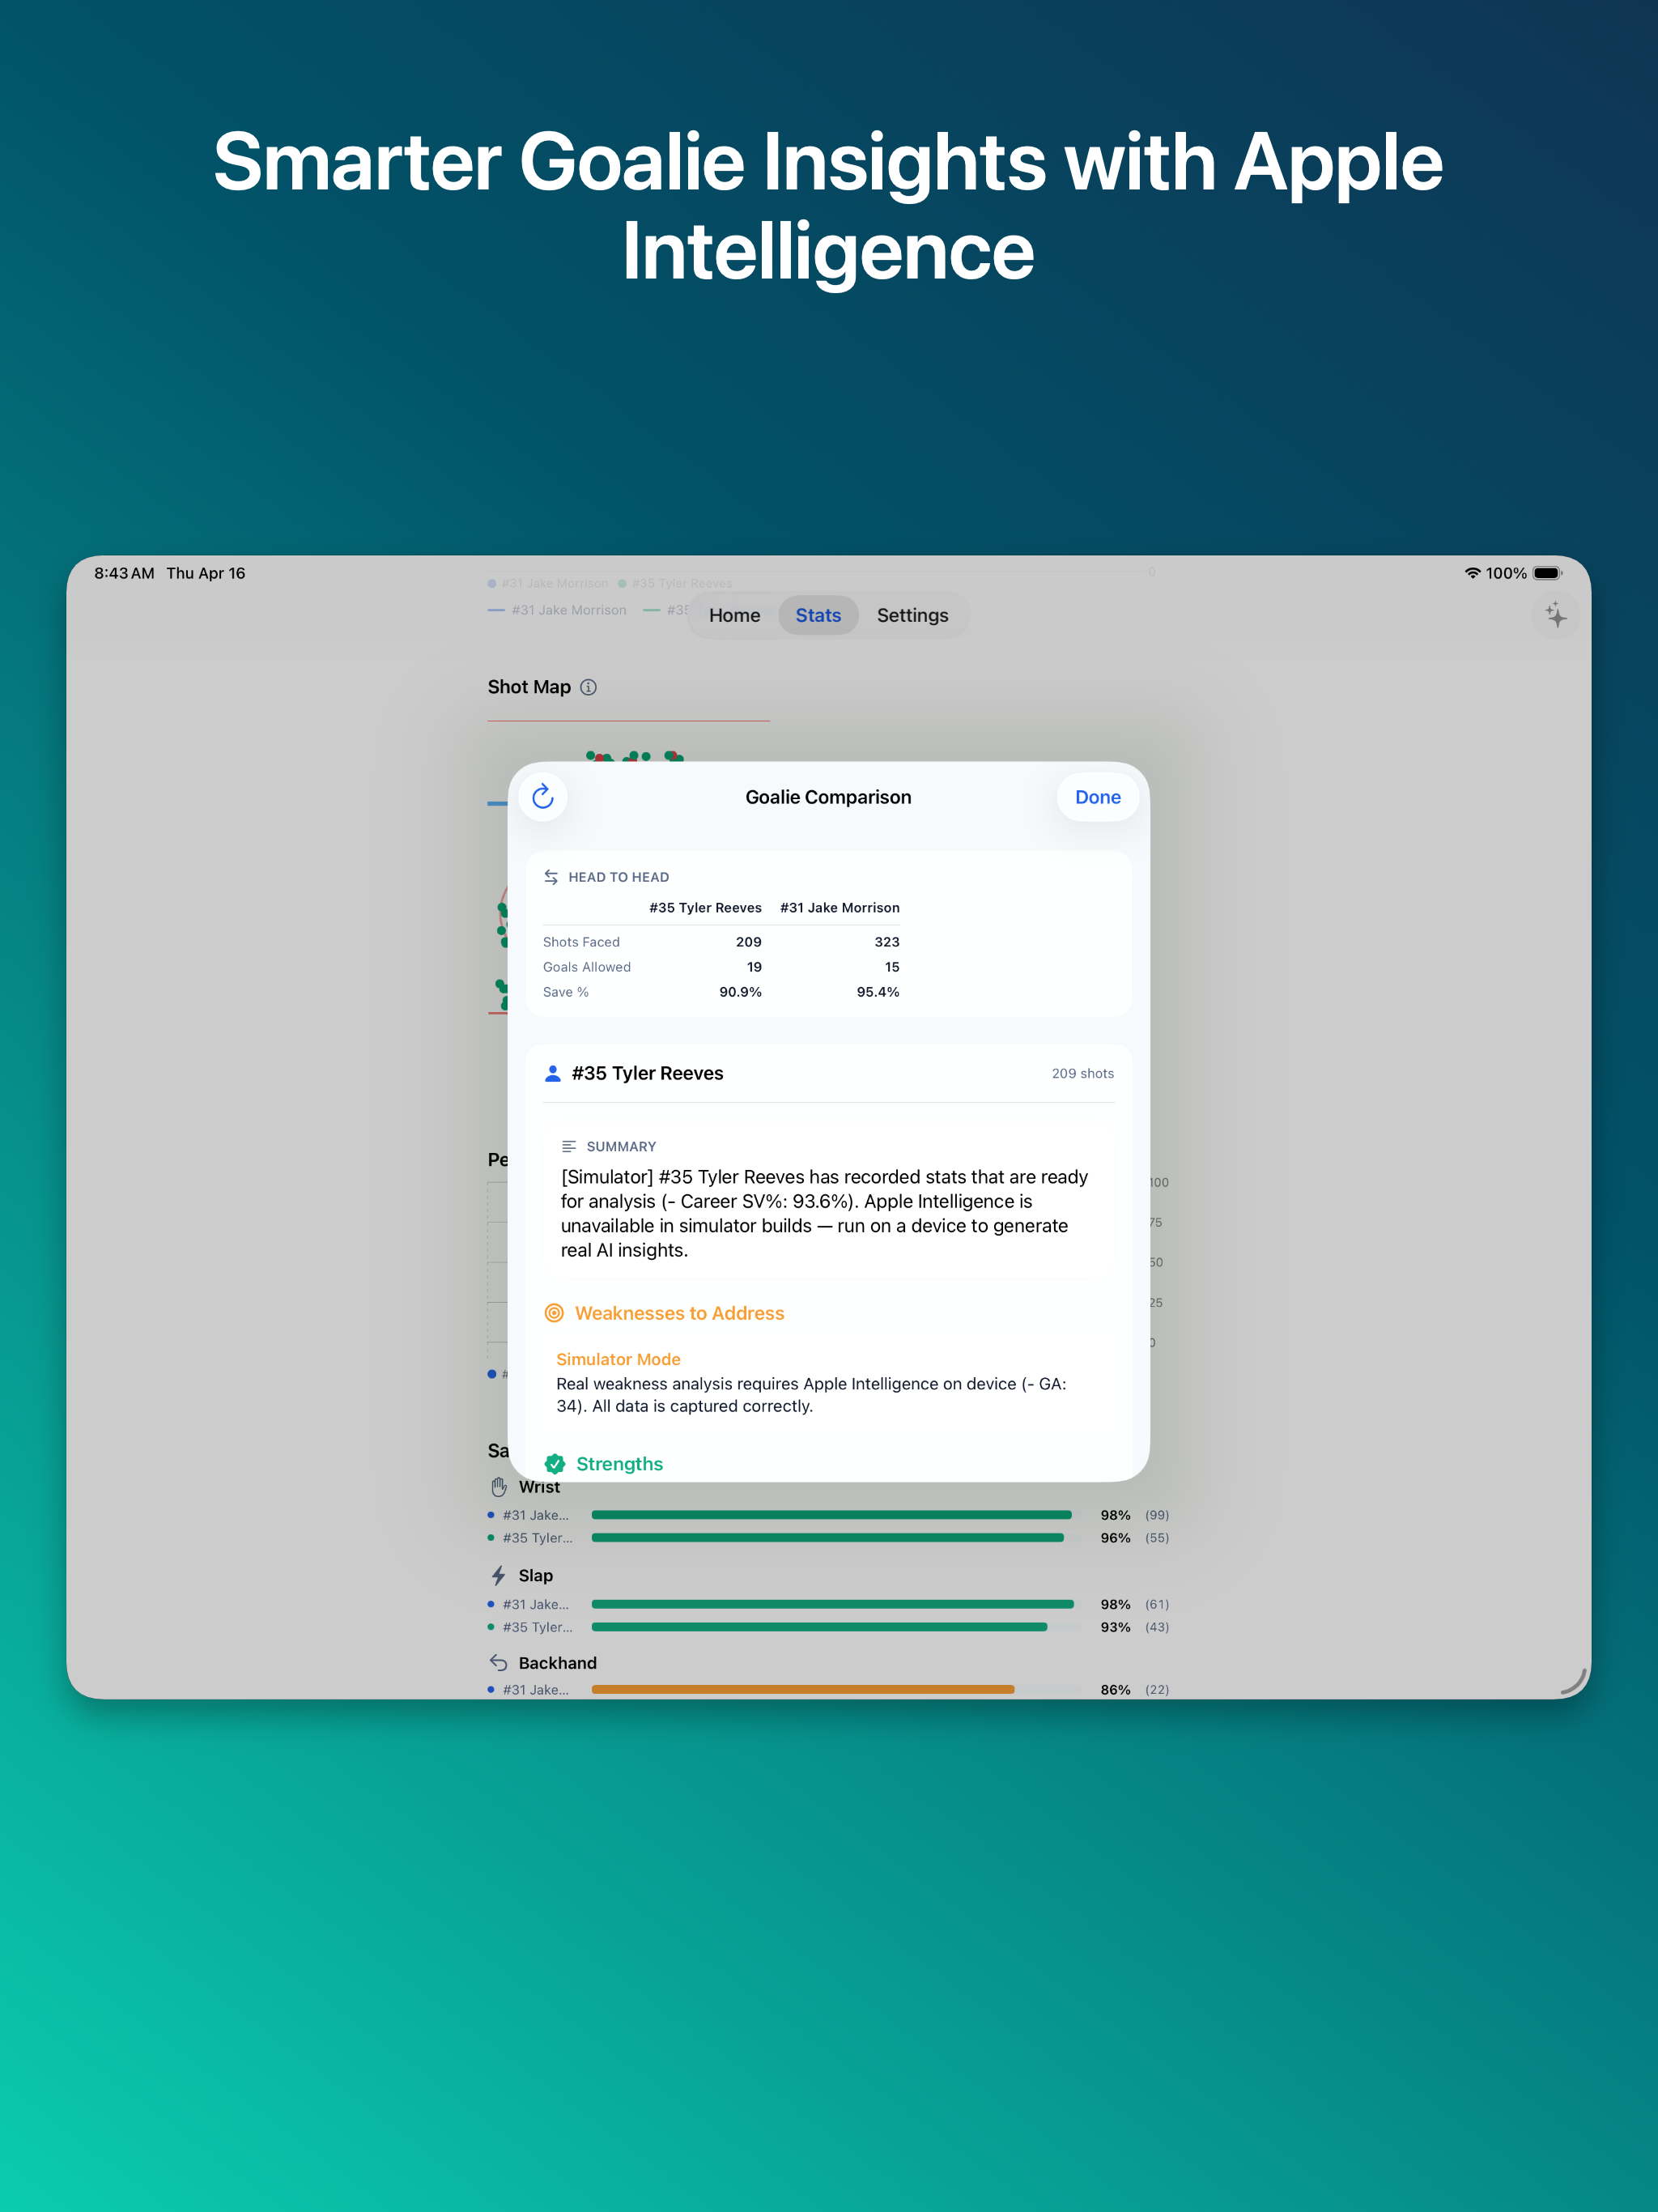Click the "SUMMARY" label
Image resolution: width=1658 pixels, height=2212 pixels.
pyautogui.click(x=621, y=1146)
